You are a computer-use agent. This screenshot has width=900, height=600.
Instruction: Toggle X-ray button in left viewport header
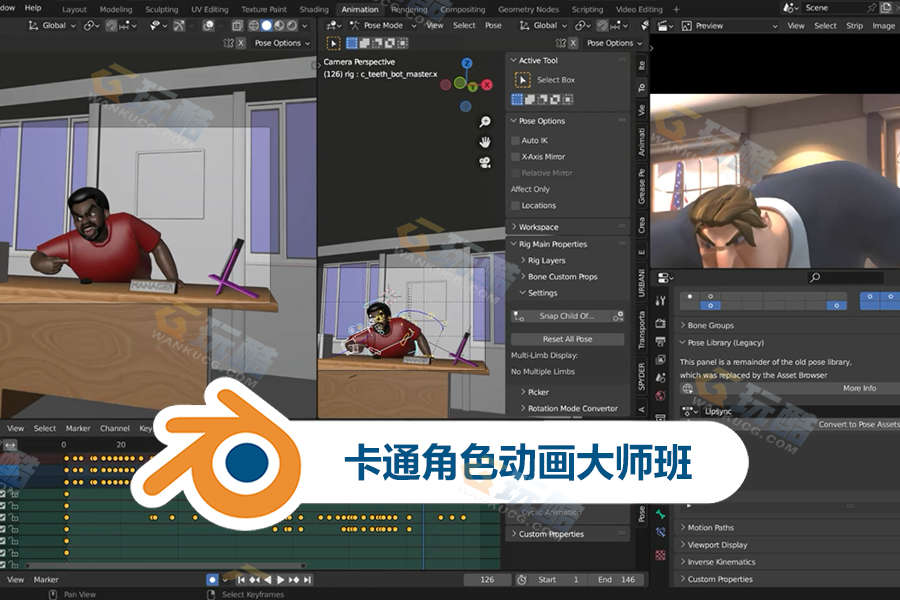(x=237, y=26)
